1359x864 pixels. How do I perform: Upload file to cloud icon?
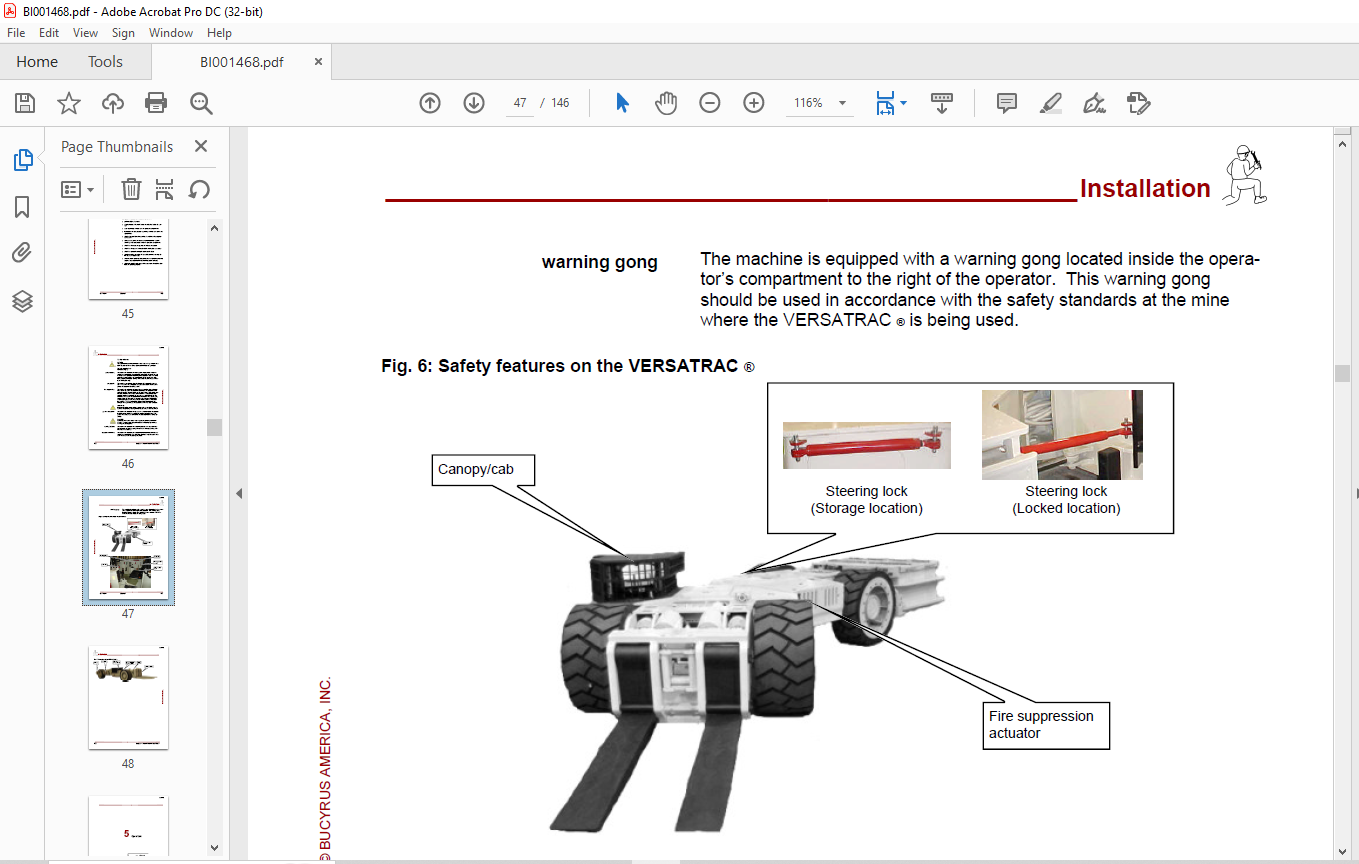pos(113,103)
